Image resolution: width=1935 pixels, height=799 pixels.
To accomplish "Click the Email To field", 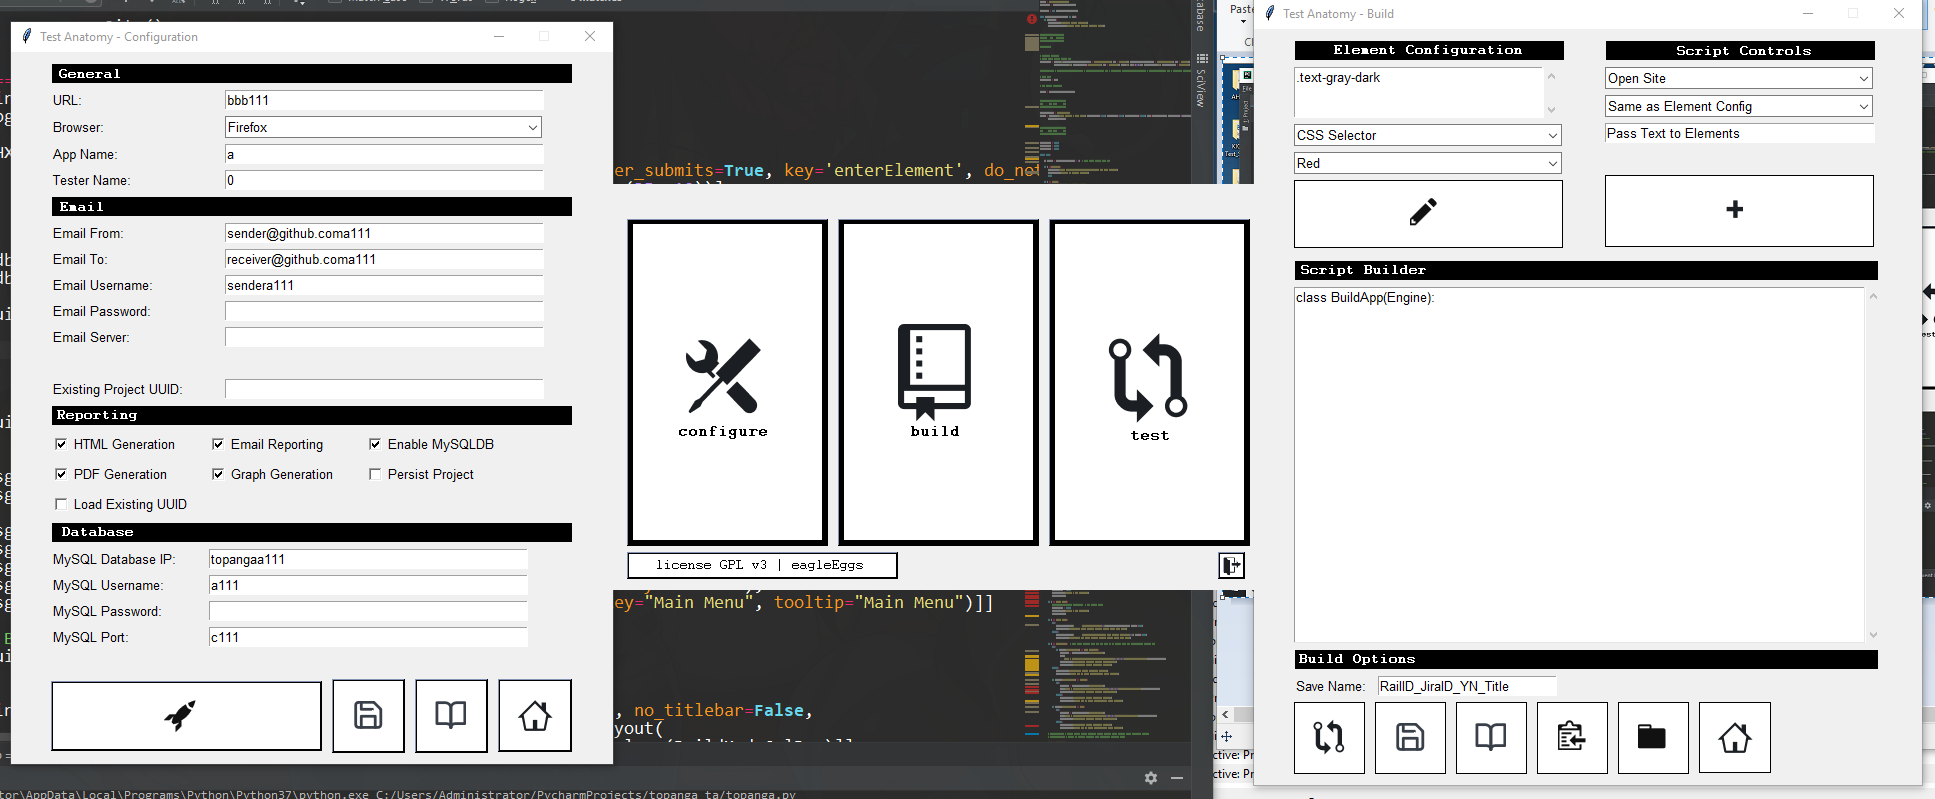I will click(x=384, y=259).
